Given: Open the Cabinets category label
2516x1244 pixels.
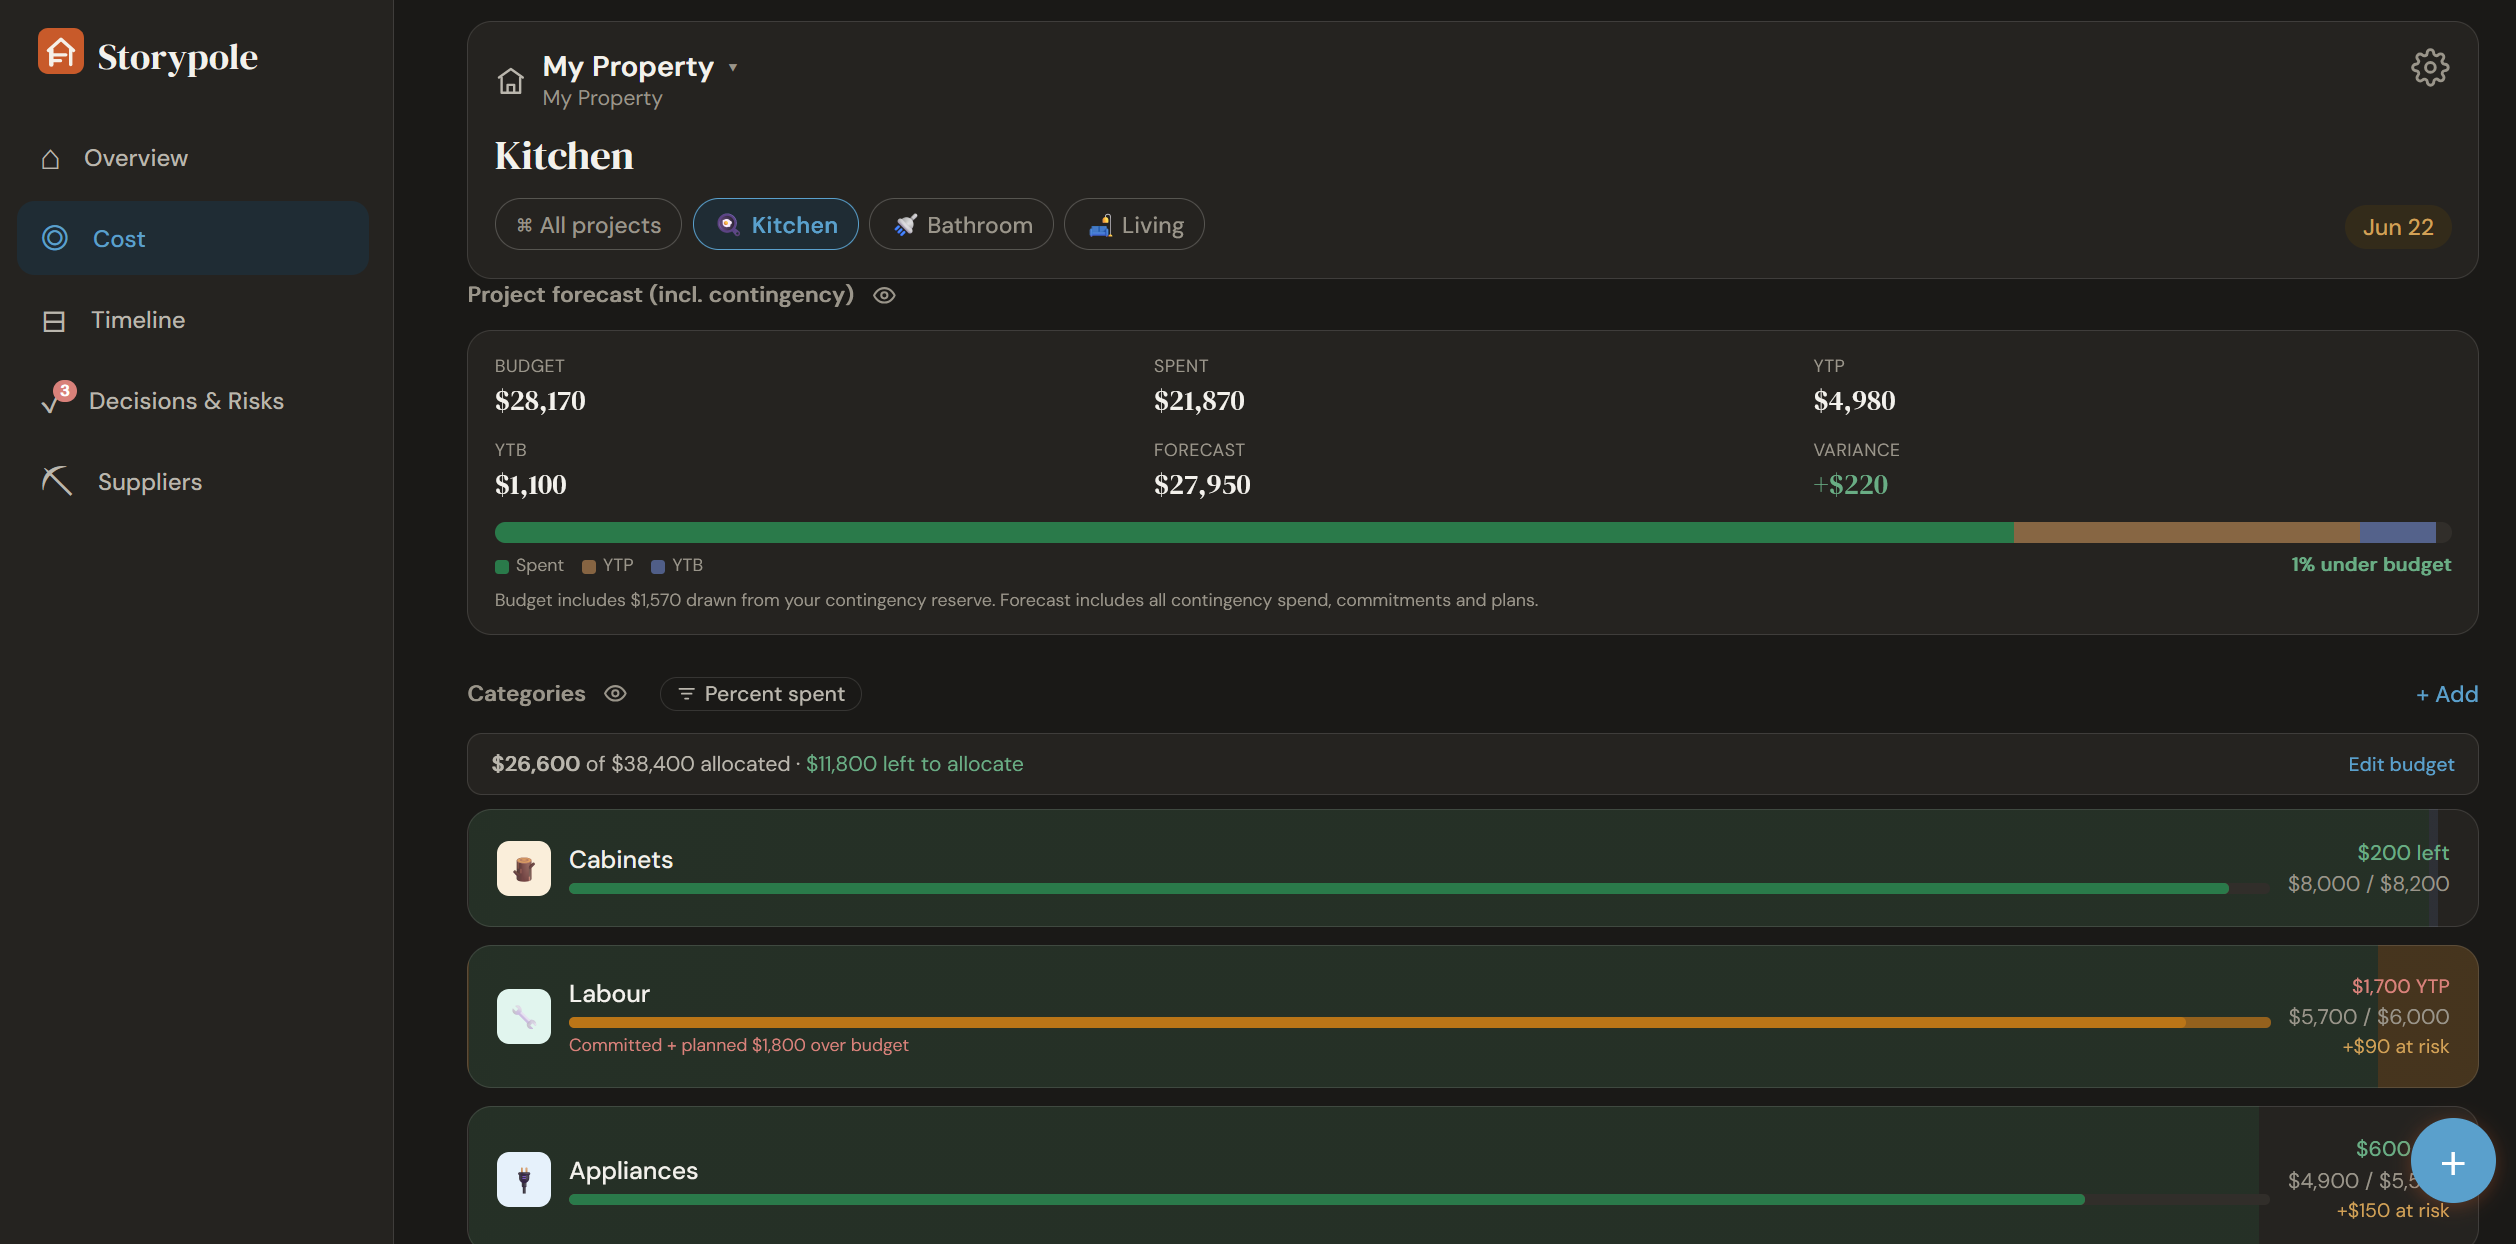Looking at the screenshot, I should click(621, 859).
